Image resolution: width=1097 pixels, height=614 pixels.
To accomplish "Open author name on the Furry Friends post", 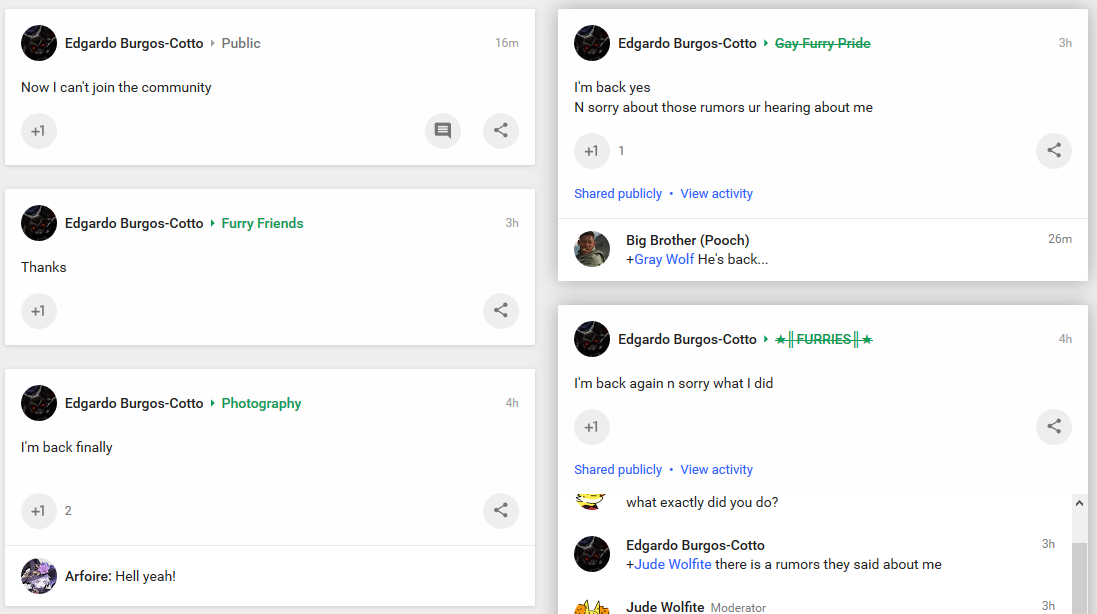I will [x=134, y=223].
